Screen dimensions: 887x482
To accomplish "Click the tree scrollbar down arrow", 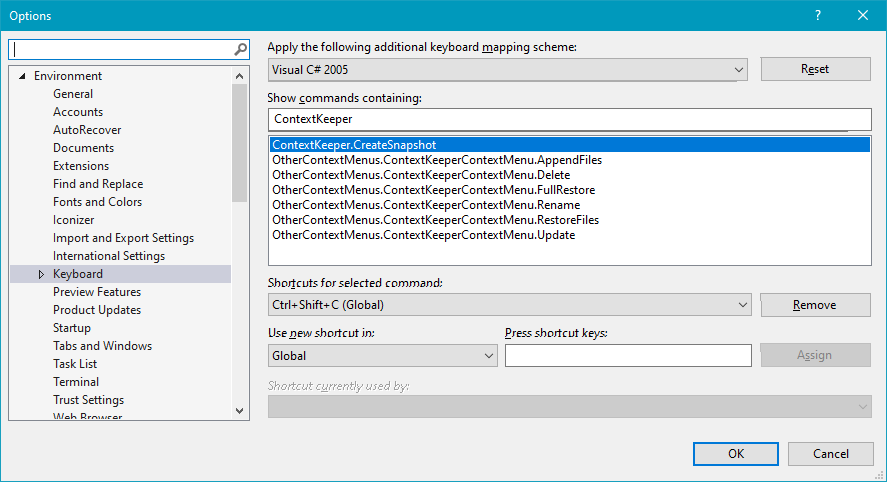I will click(239, 411).
